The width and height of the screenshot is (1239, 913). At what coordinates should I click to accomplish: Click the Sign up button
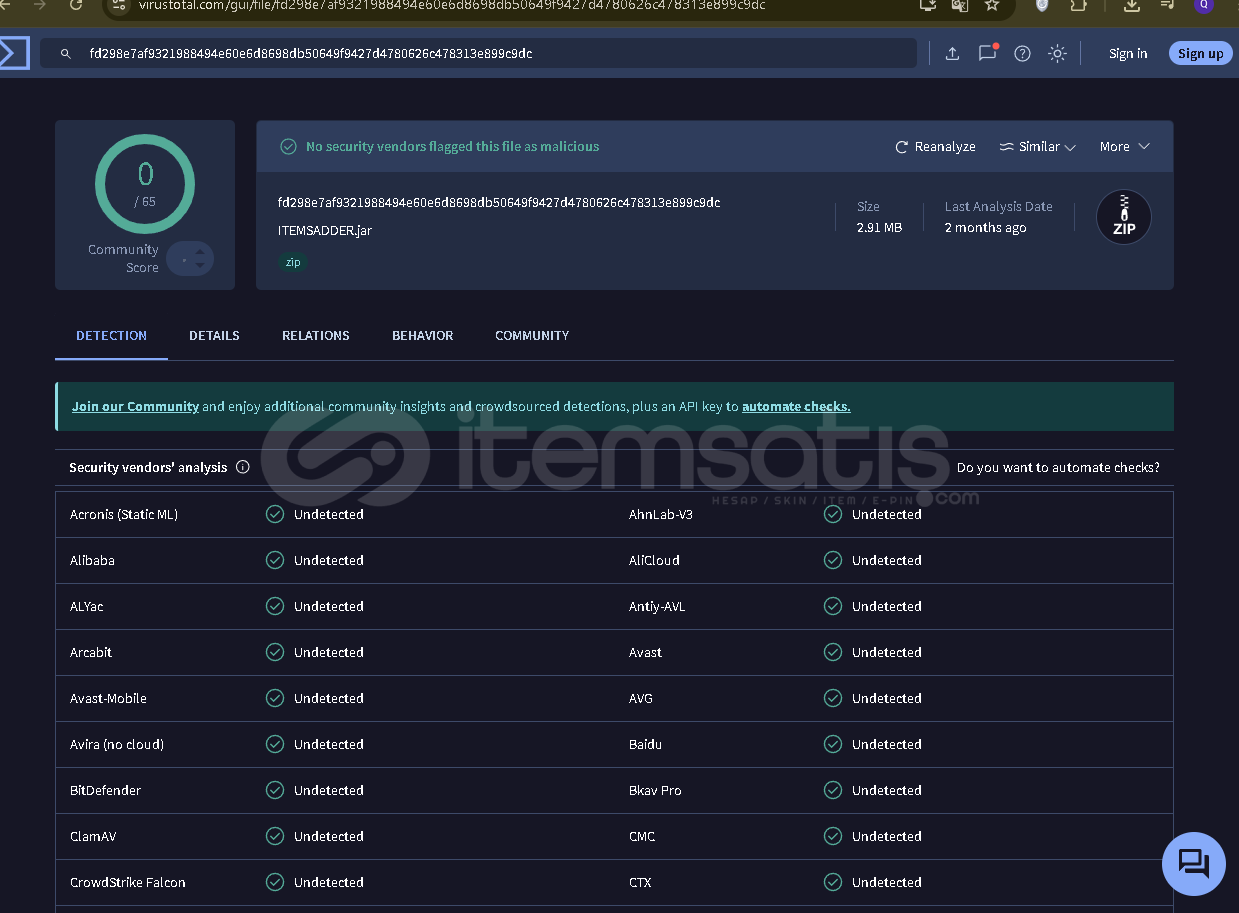click(1200, 54)
